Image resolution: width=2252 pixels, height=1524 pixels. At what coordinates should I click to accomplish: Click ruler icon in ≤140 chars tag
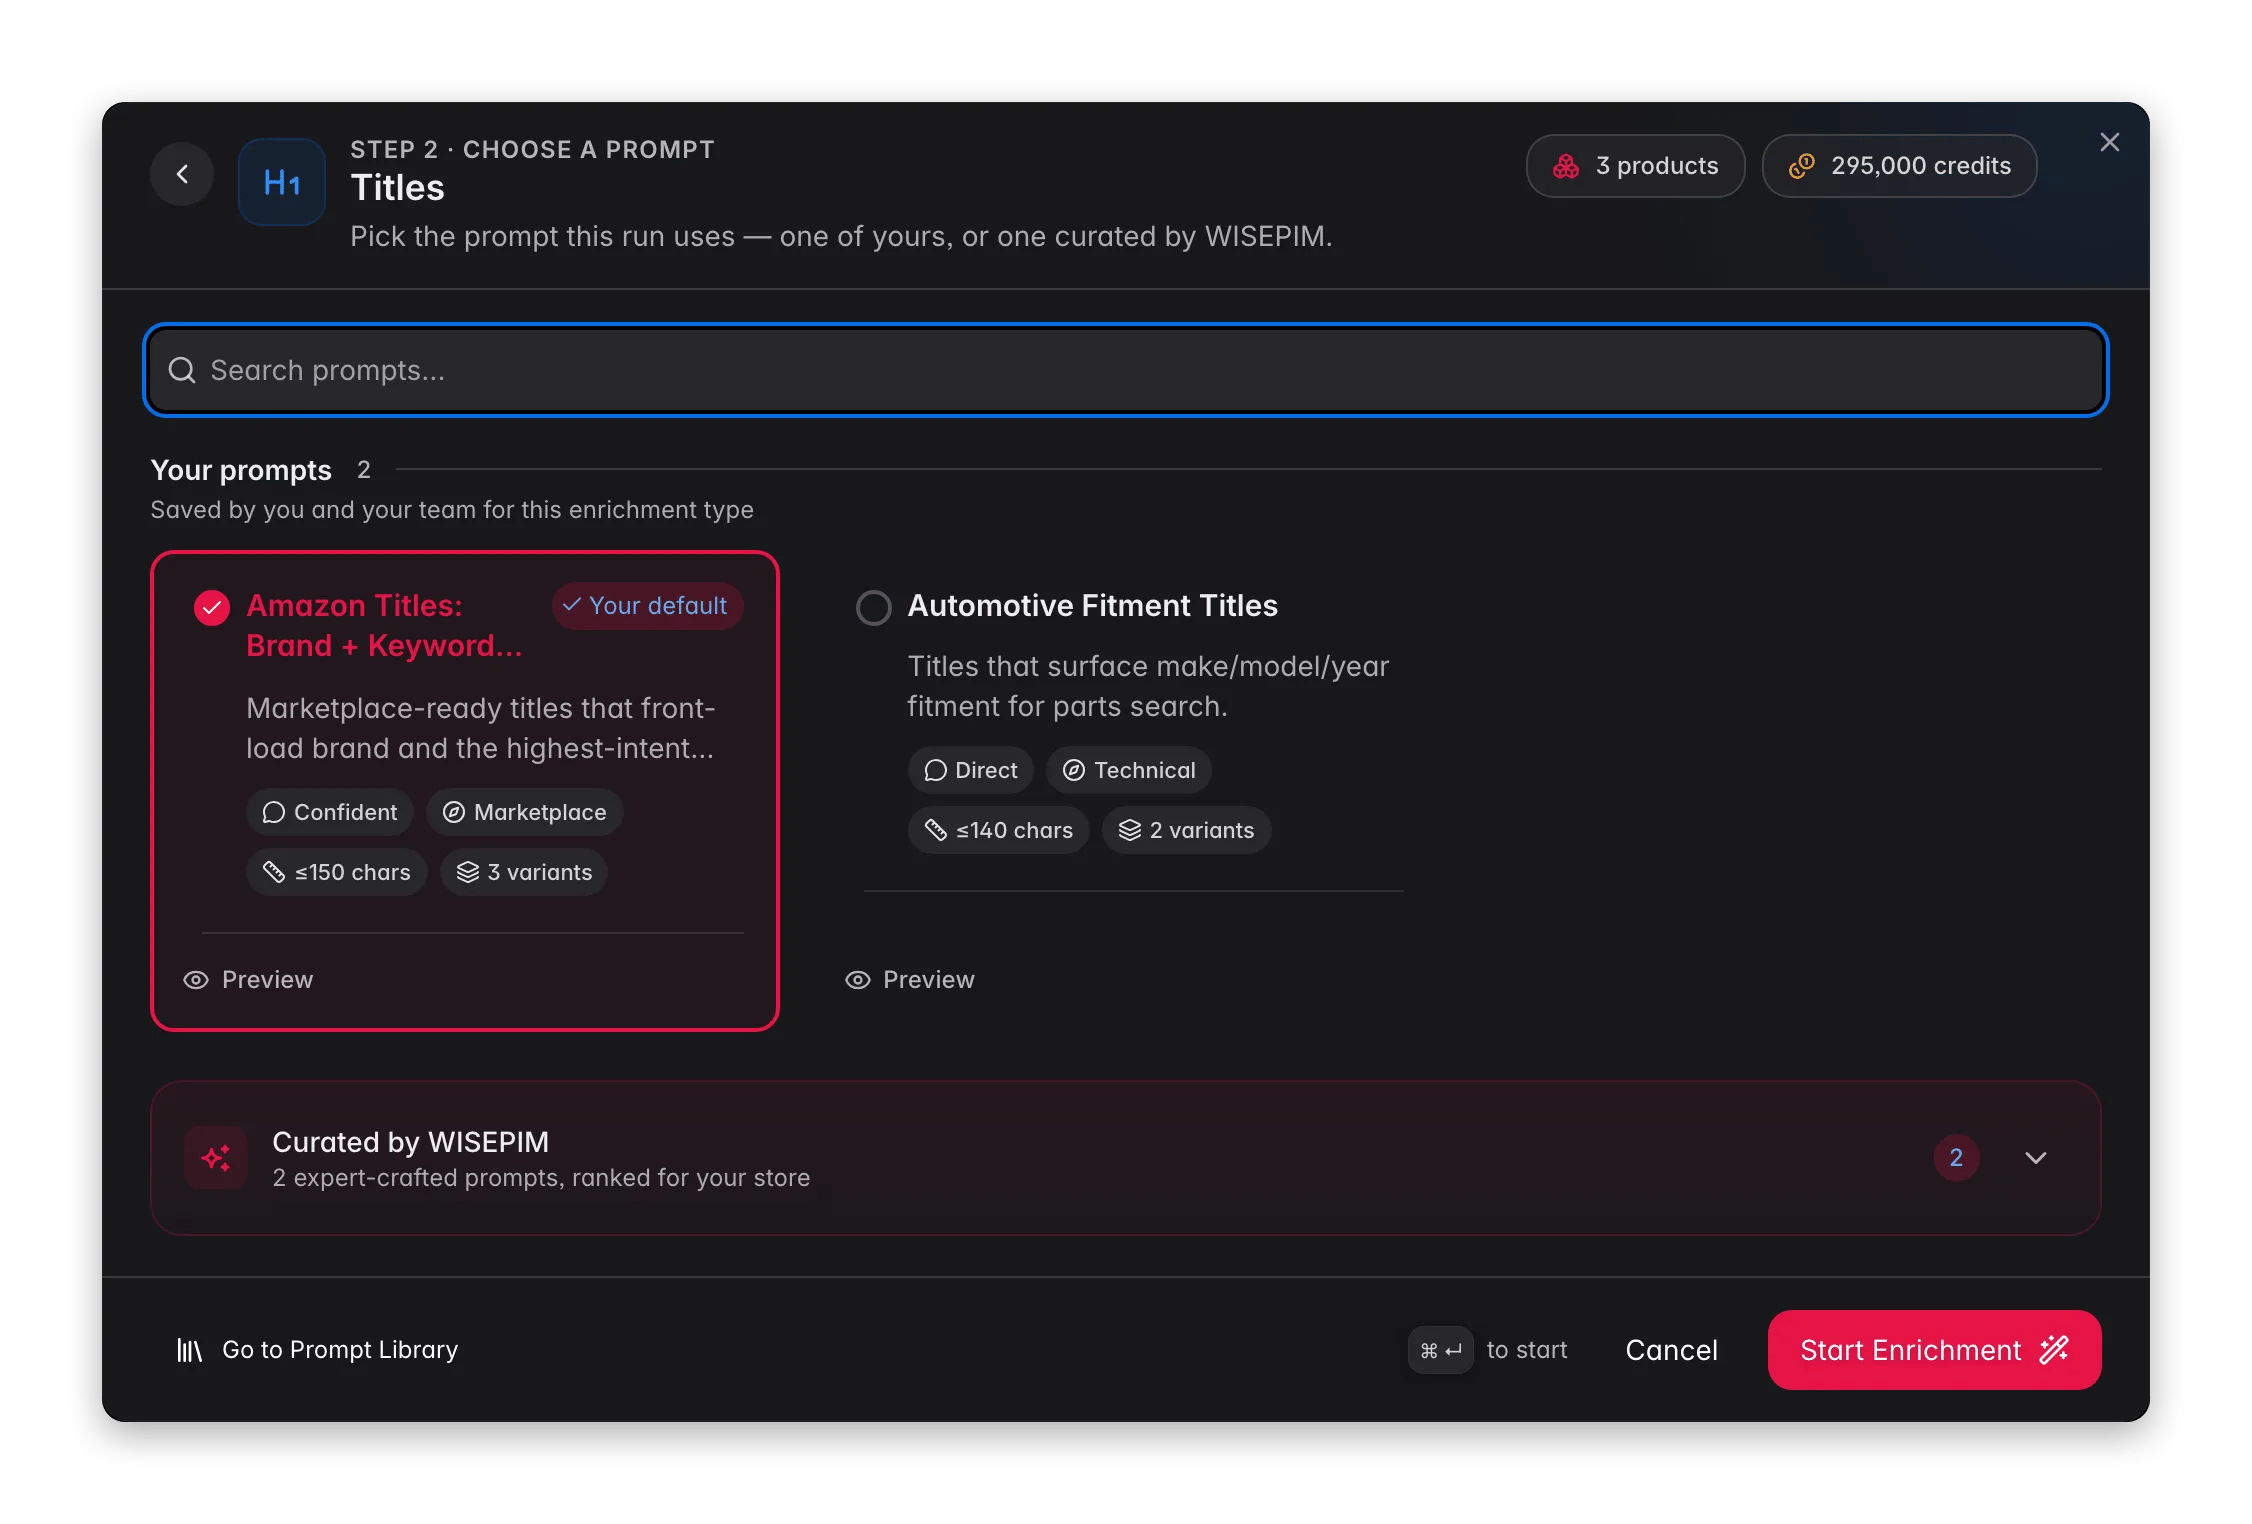pyautogui.click(x=936, y=830)
